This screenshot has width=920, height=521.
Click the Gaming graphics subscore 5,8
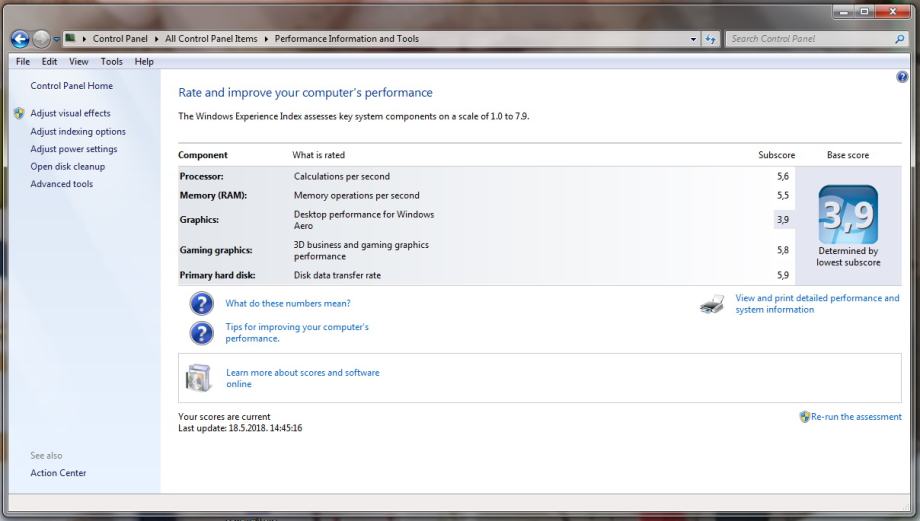[x=783, y=250]
